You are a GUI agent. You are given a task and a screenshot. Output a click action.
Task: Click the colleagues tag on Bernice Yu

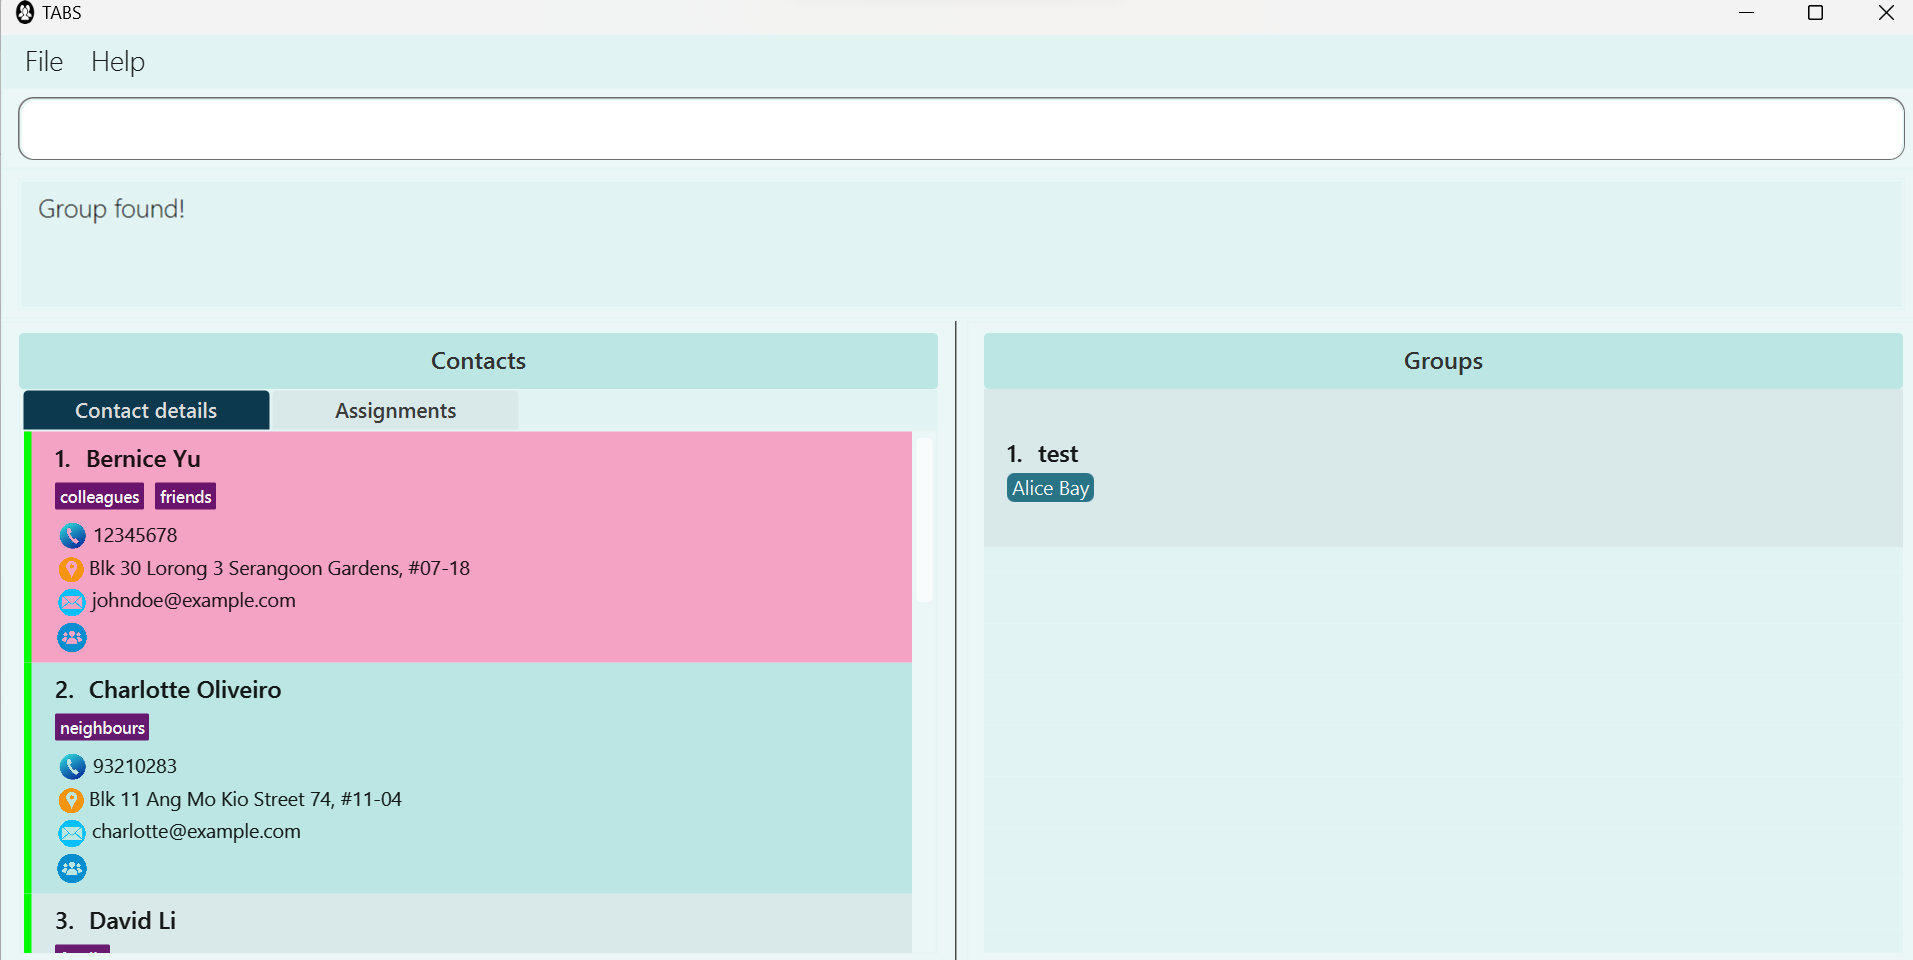coord(99,497)
